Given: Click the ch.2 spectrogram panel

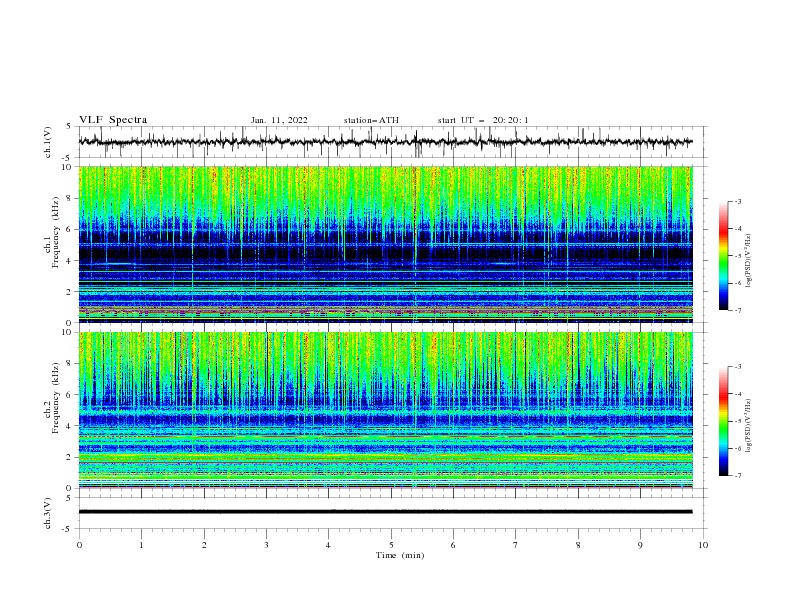Looking at the screenshot, I should (x=385, y=410).
